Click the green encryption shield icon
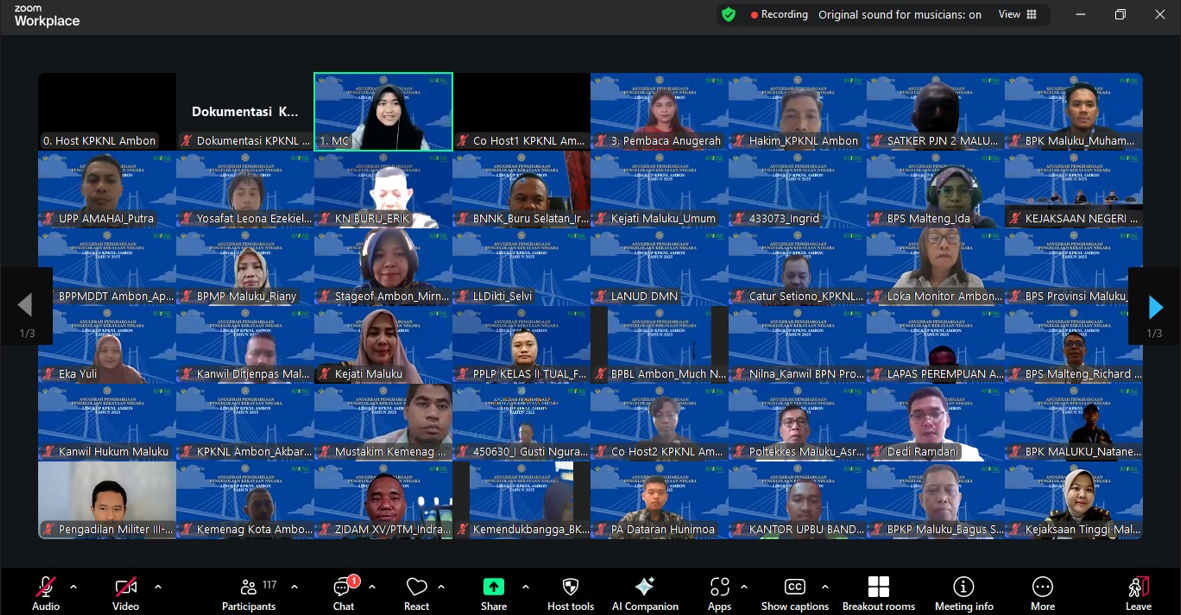The height and width of the screenshot is (615, 1181). point(728,15)
